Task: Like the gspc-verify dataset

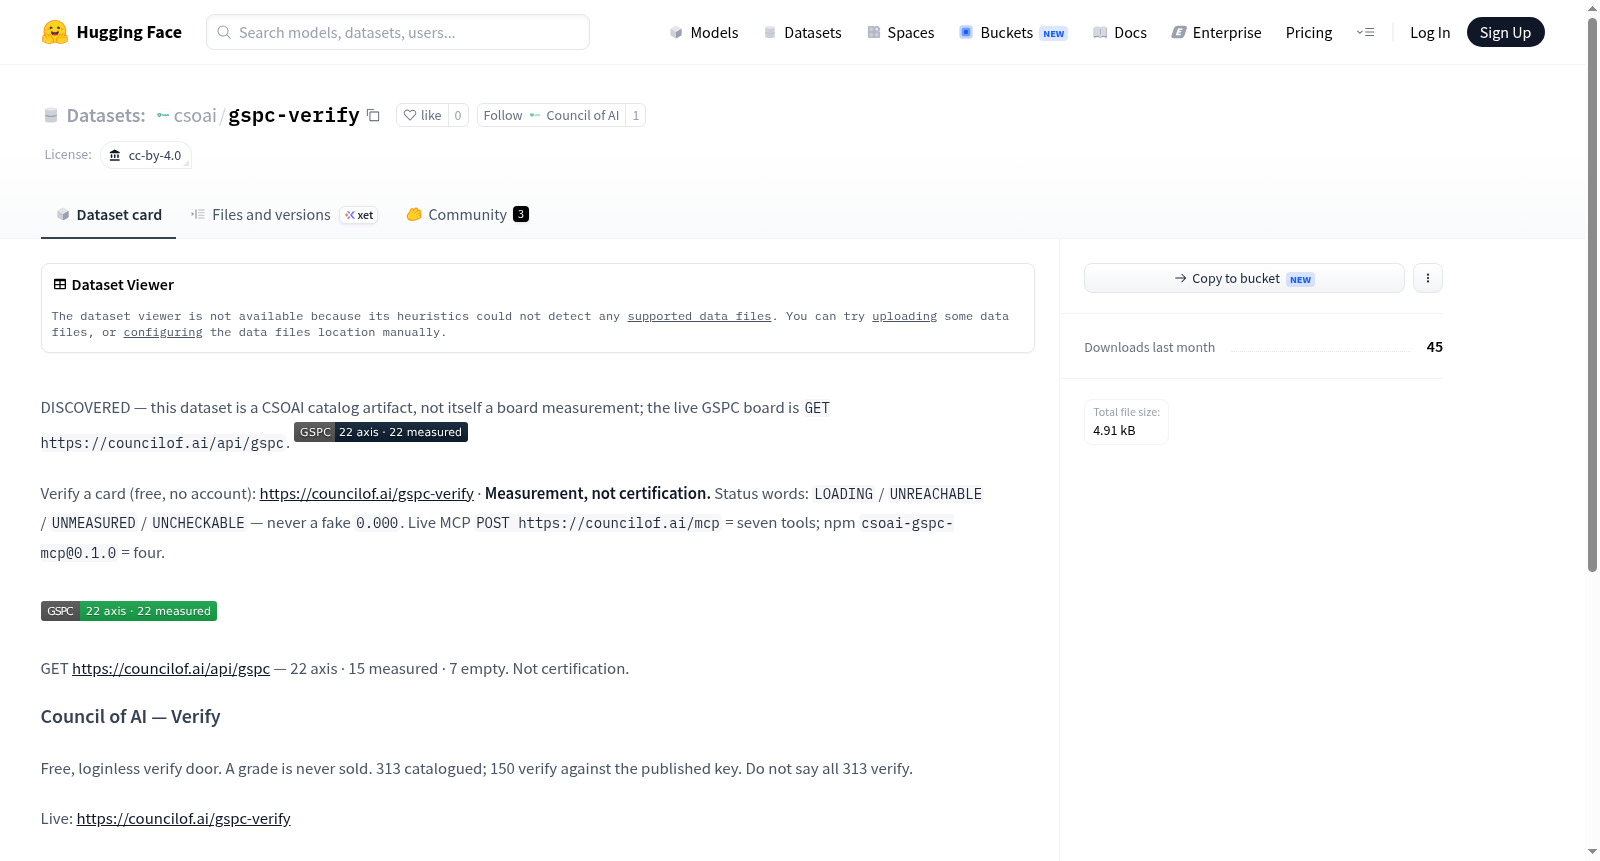Action: pos(422,115)
